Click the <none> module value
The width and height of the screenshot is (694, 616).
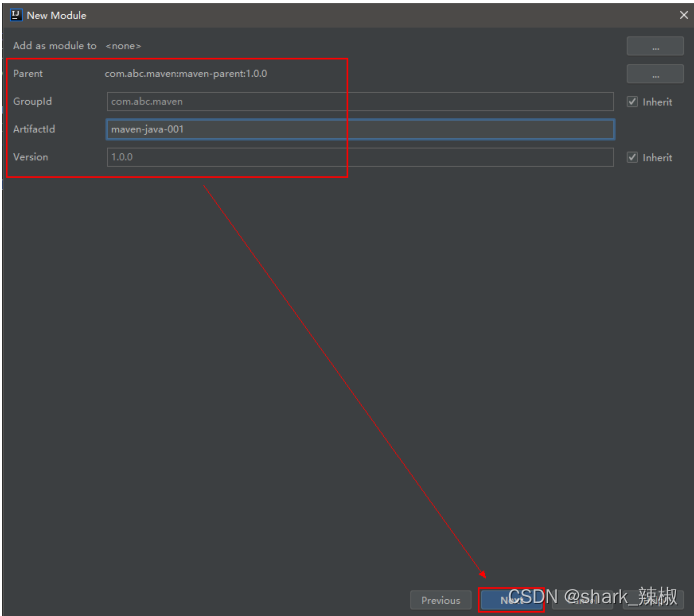click(123, 46)
